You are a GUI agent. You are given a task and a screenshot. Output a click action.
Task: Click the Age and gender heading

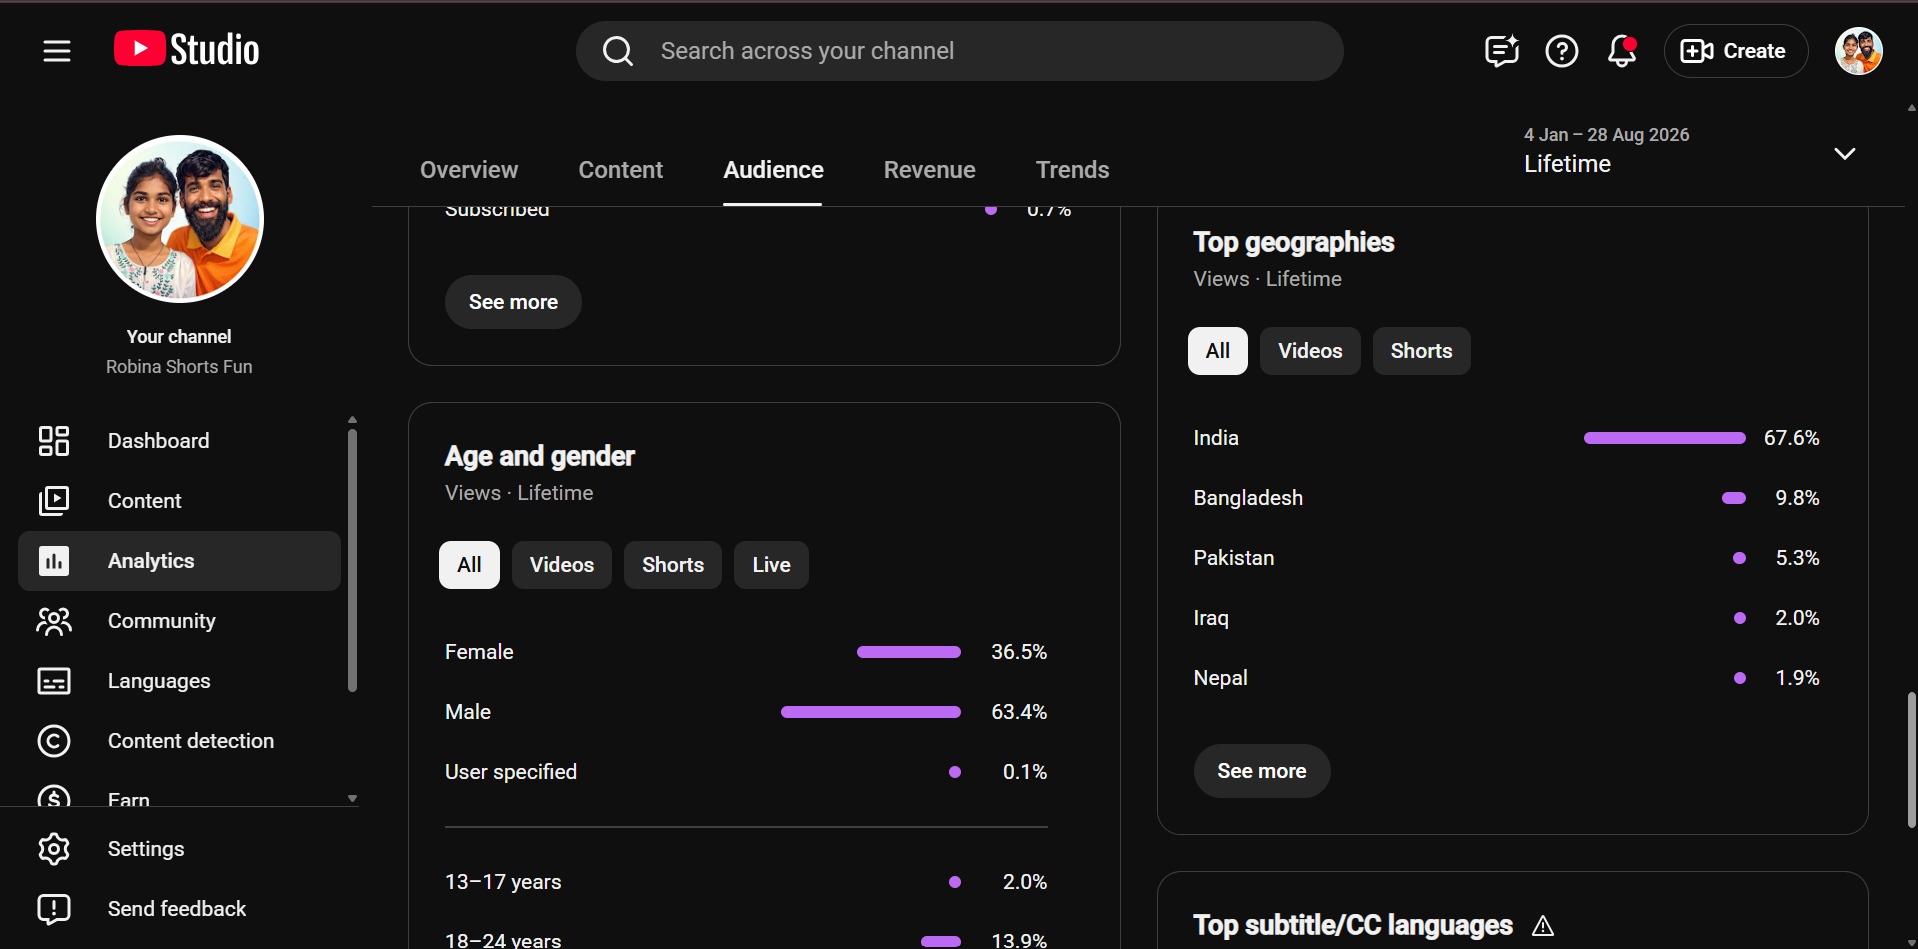point(540,457)
